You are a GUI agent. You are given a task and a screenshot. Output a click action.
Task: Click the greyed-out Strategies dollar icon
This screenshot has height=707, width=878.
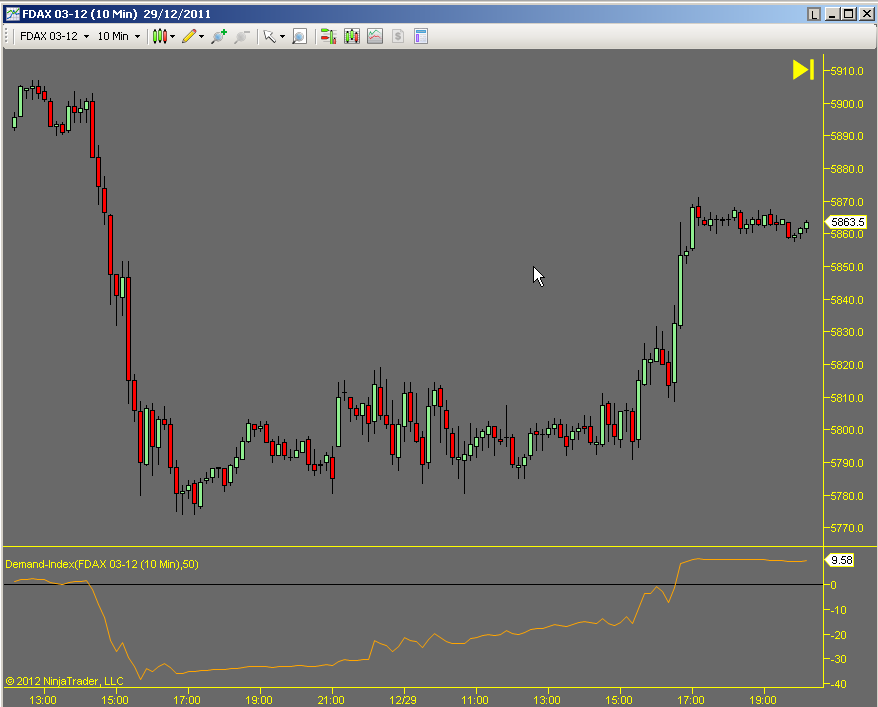[x=398, y=36]
